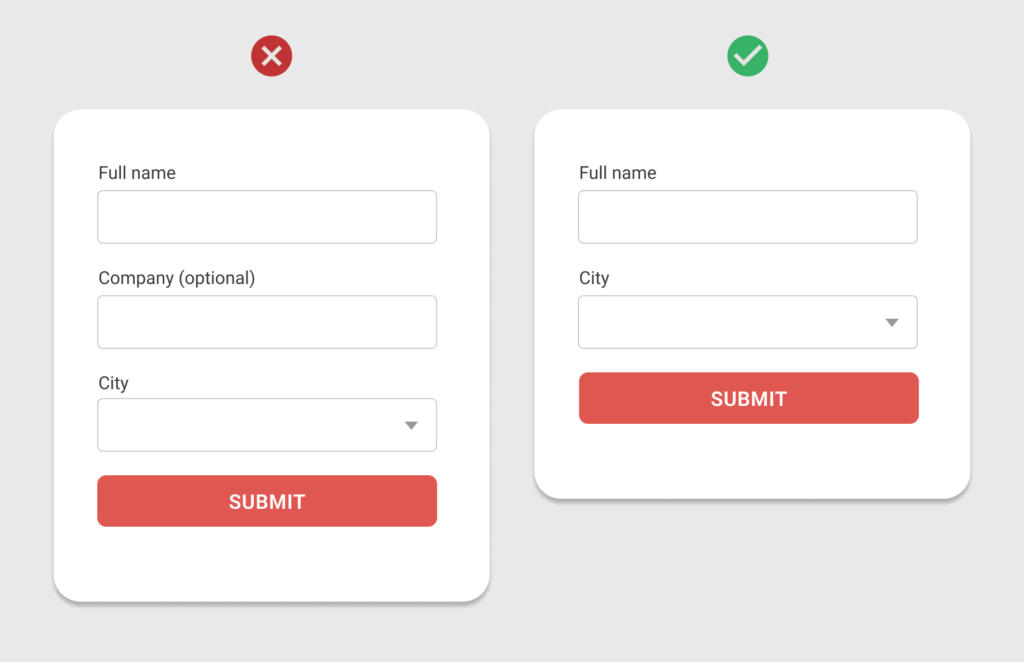Click the red X mark above the left form

pos(271,56)
